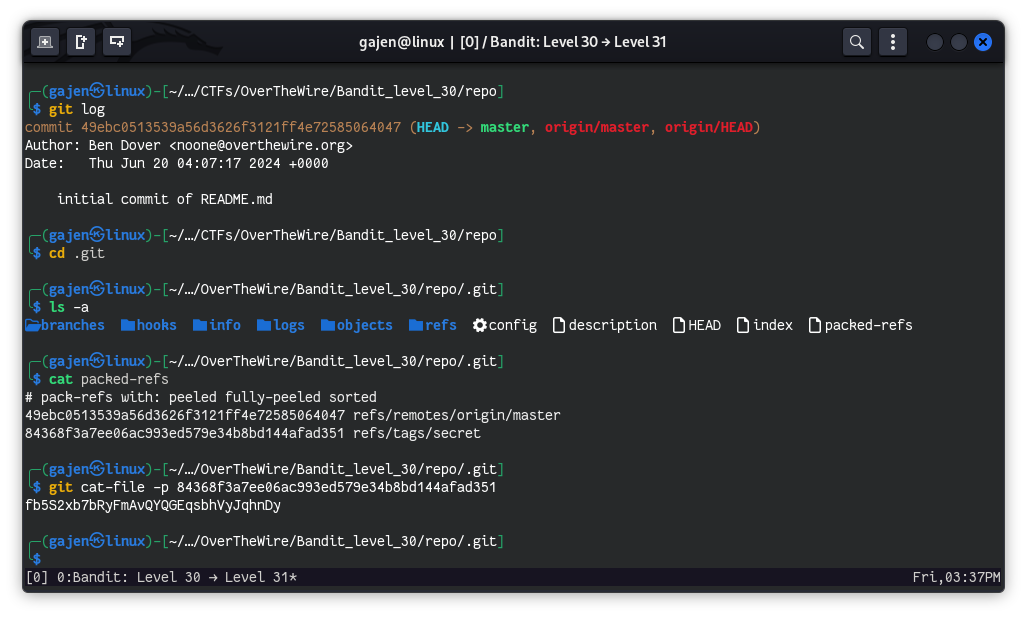Click the leftmost plus-in-box icon in title bar
This screenshot has width=1027, height=617.
click(x=45, y=42)
